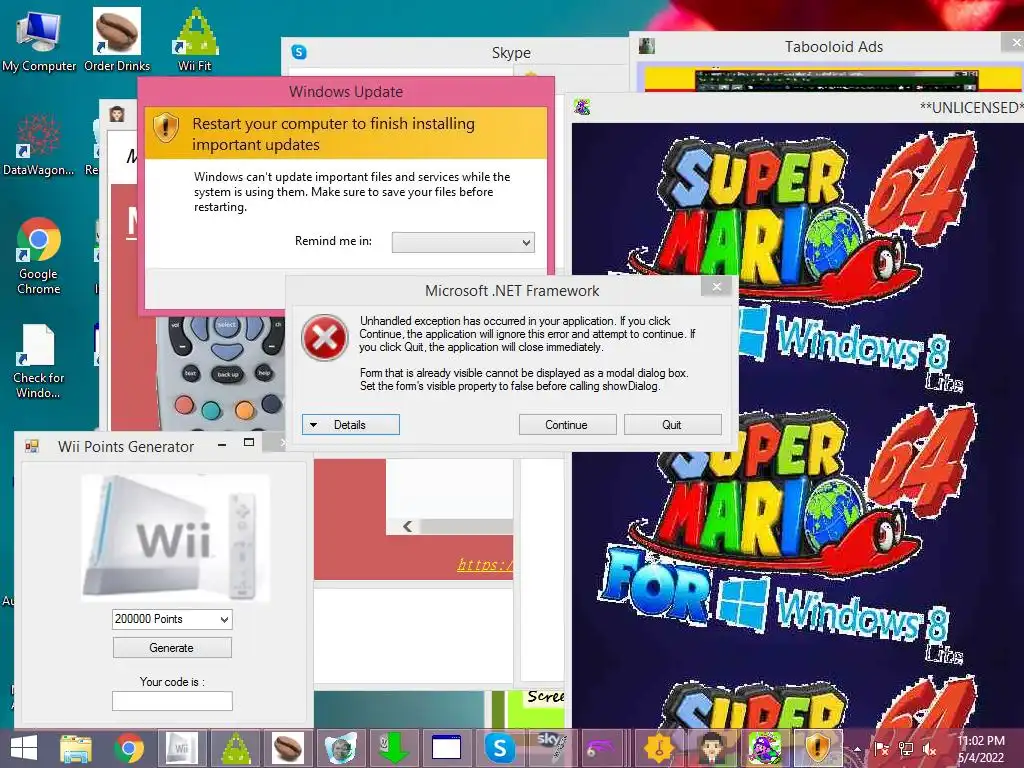Viewport: 1024px width, 768px height.
Task: Click the muted volume tray icon
Action: pos(929,749)
